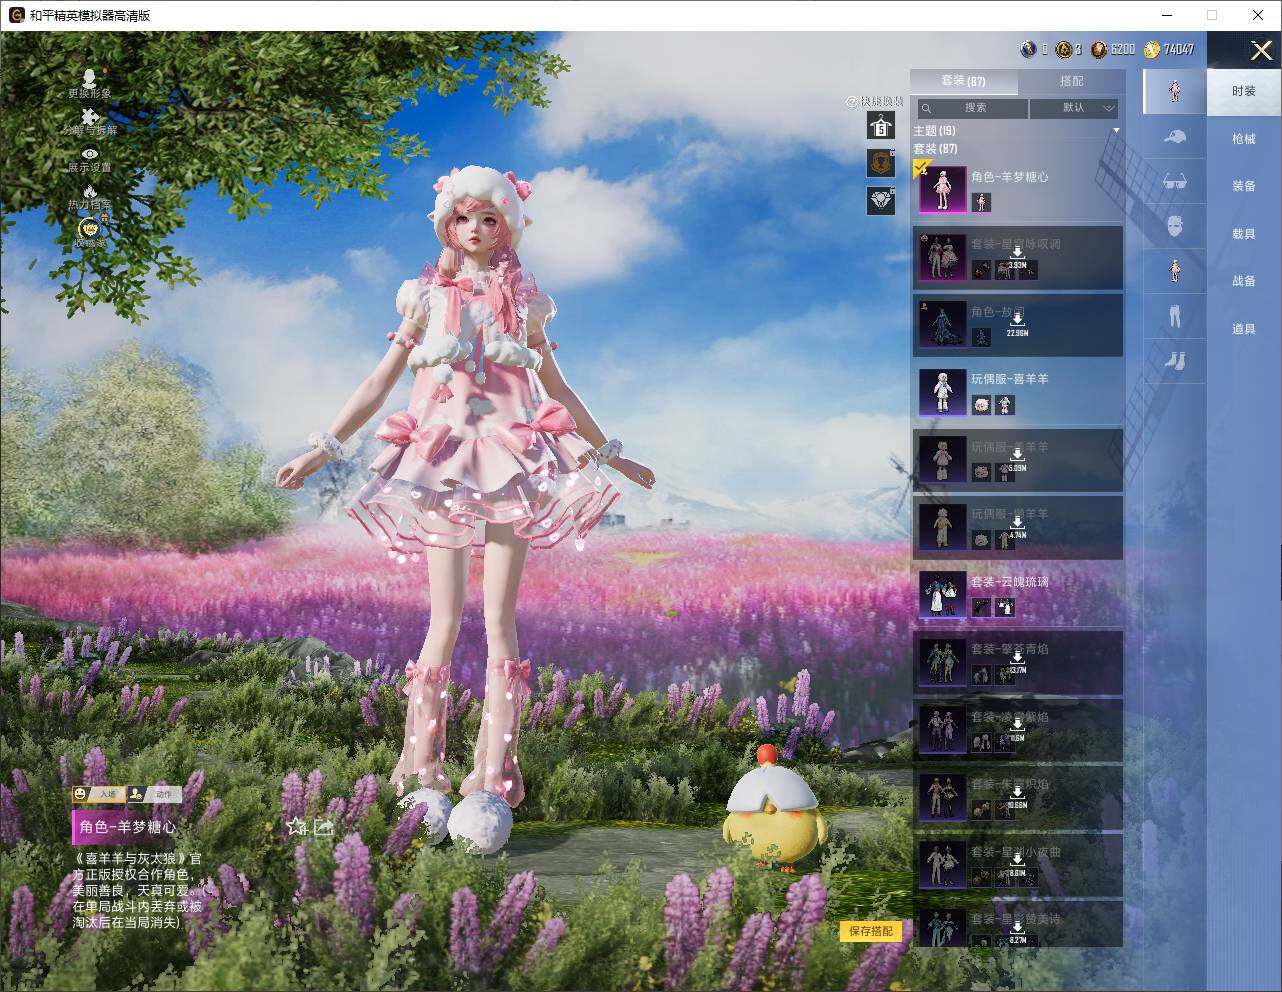This screenshot has height=992, width=1282.
Task: Select the full outfit category icon
Action: click(x=1175, y=91)
